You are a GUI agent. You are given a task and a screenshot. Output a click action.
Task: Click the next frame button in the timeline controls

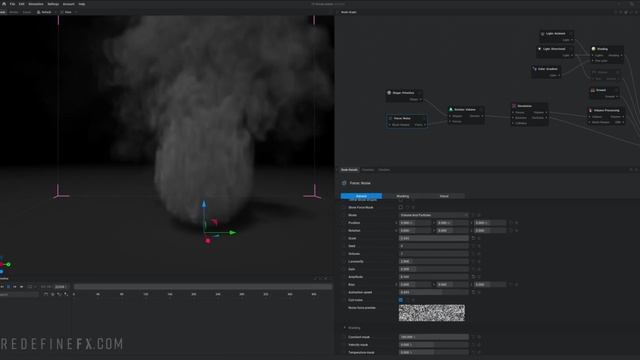click(x=22, y=287)
